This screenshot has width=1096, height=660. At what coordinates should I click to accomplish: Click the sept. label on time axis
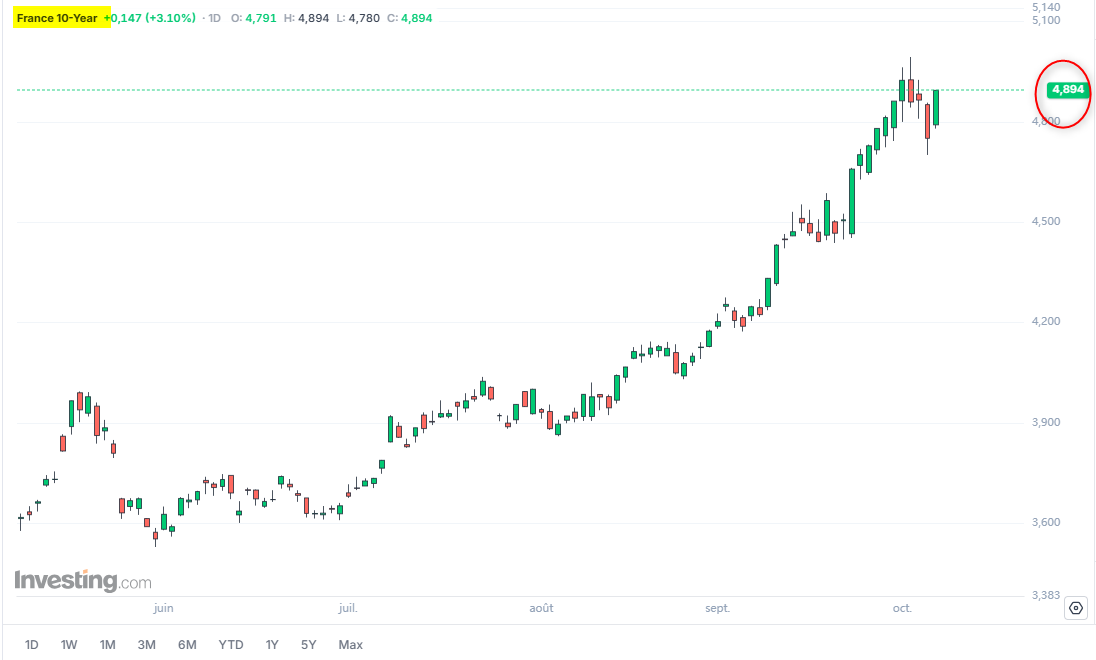tap(717, 608)
